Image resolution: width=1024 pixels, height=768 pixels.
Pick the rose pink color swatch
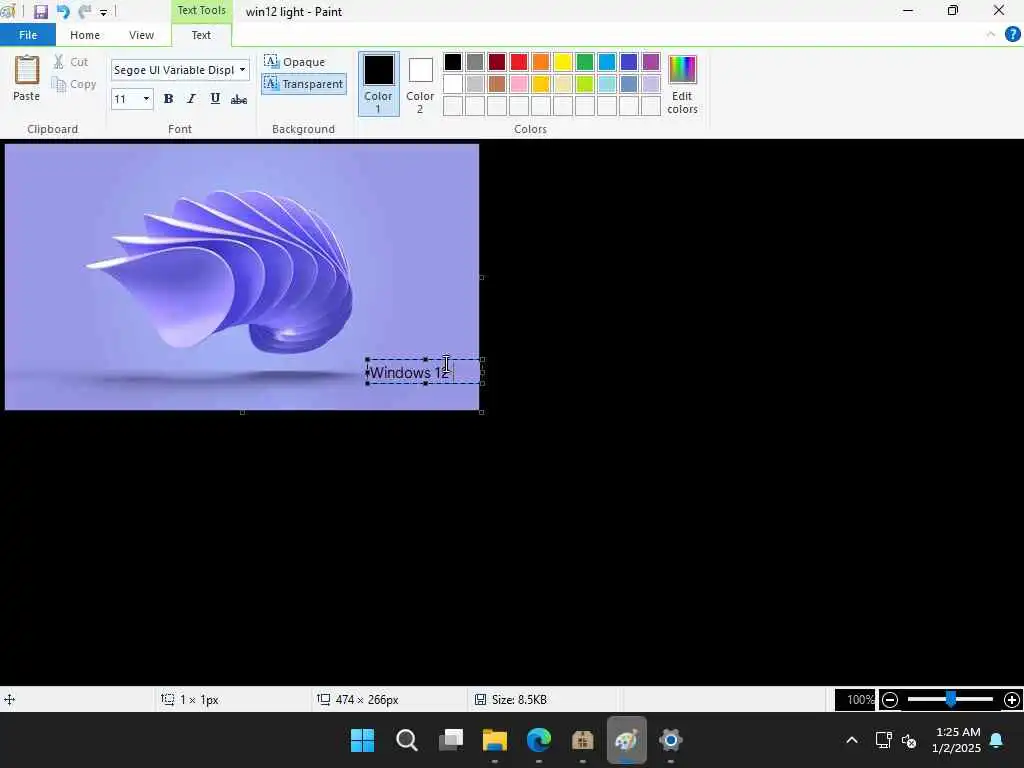[x=519, y=84]
